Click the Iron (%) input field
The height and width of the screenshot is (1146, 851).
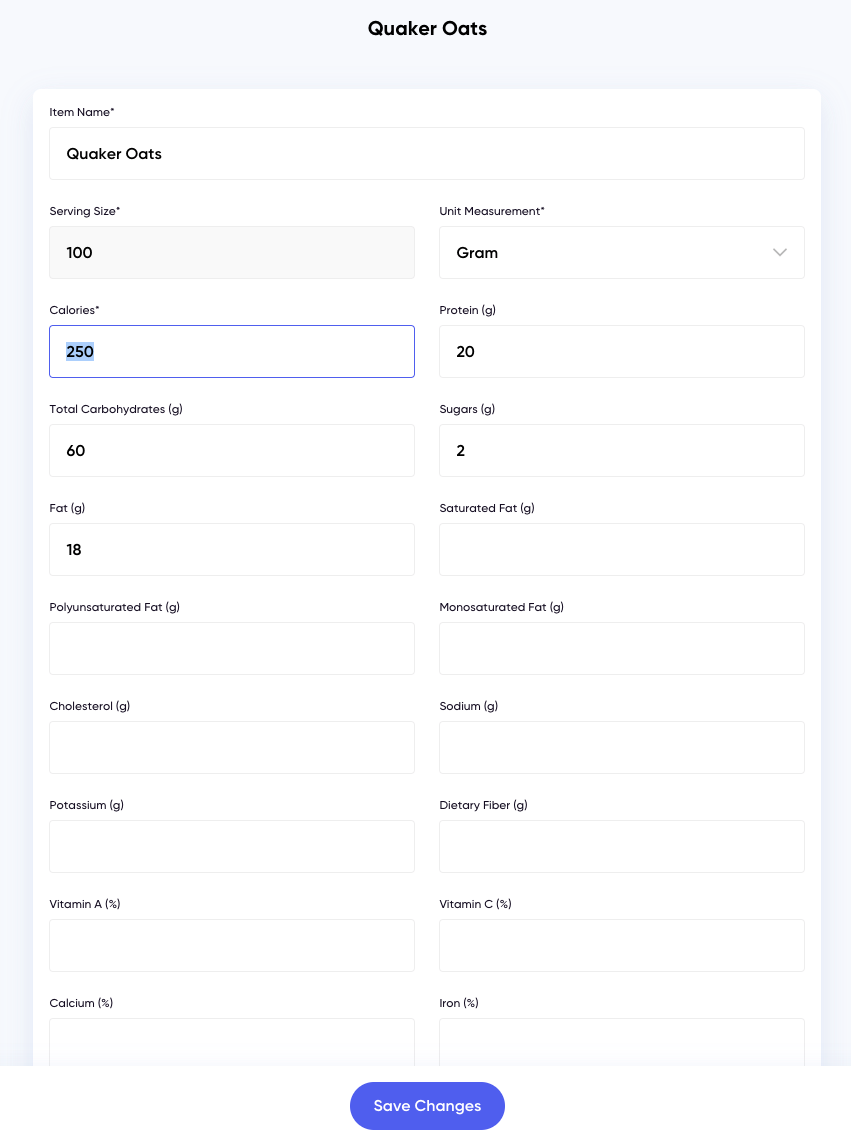pyautogui.click(x=621, y=1042)
